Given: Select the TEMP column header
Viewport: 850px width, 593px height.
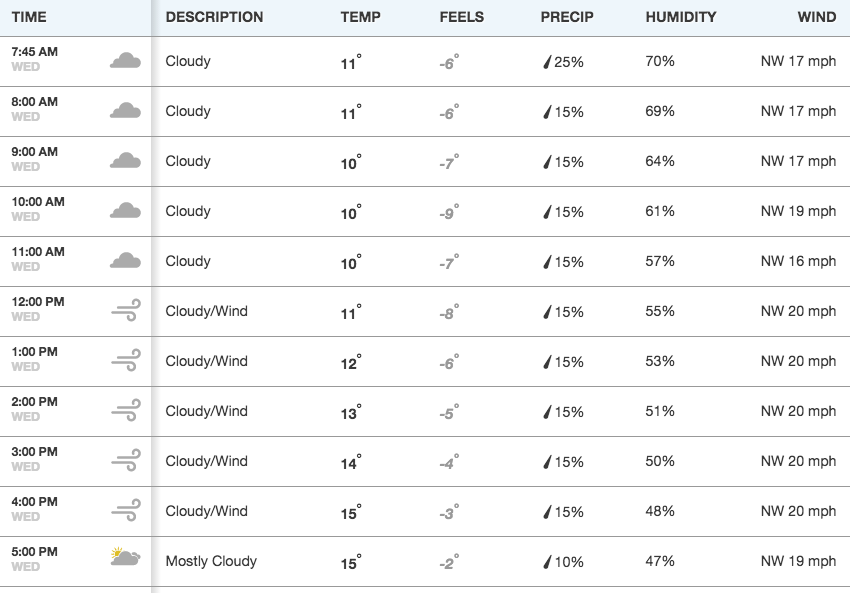Looking at the screenshot, I should coord(360,17).
